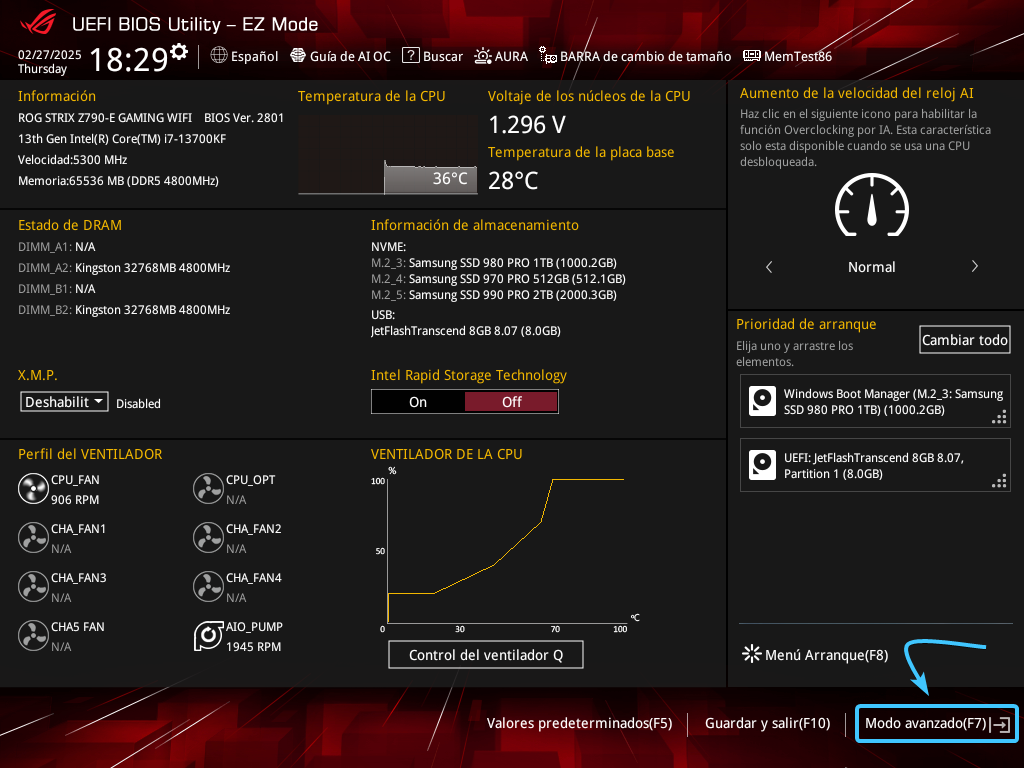This screenshot has height=768, width=1024.
Task: Click the 28°C motherboard temperature value
Action: click(513, 180)
